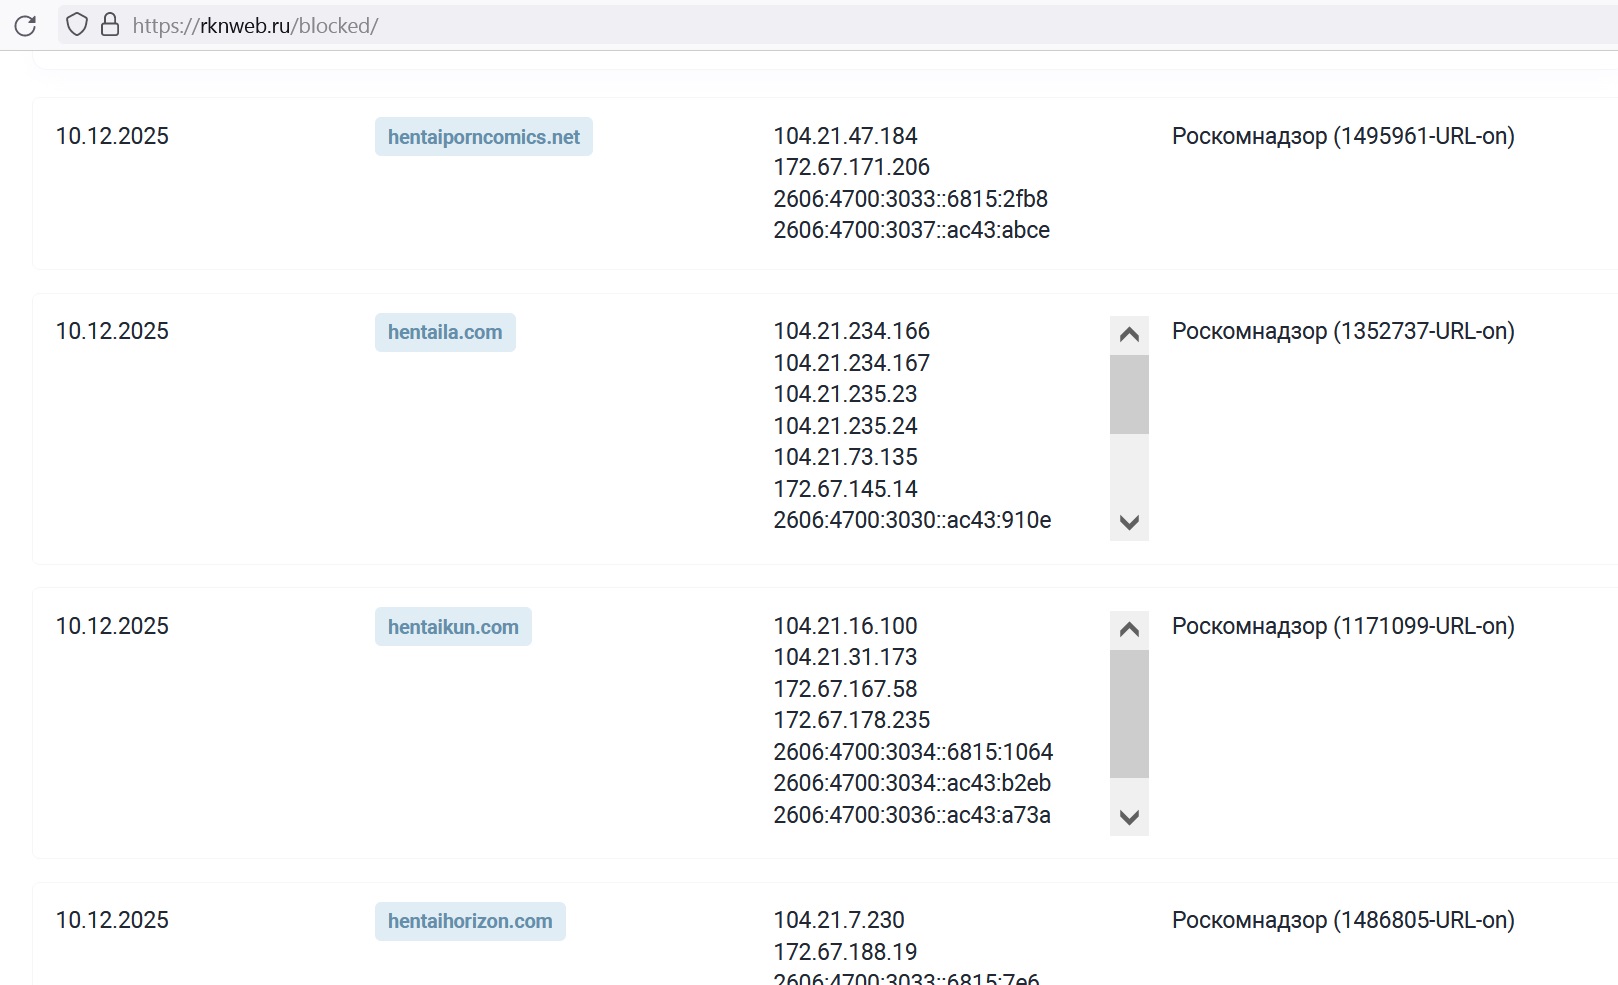
Task: Select IP address 104.21.7.230
Action: point(839,920)
